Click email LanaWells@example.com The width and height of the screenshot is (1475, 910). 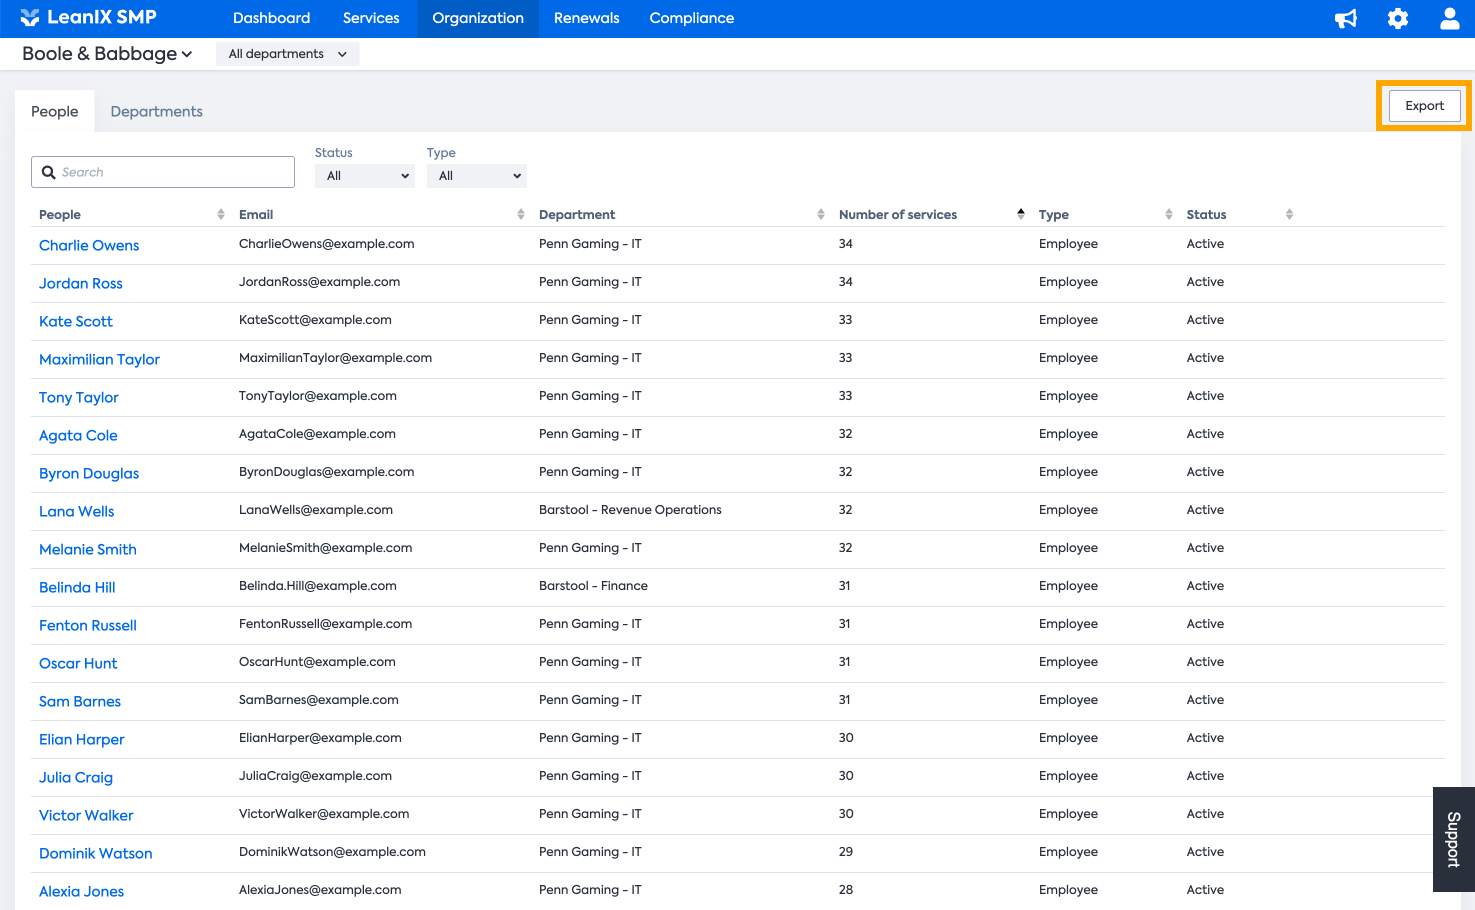coord(316,510)
